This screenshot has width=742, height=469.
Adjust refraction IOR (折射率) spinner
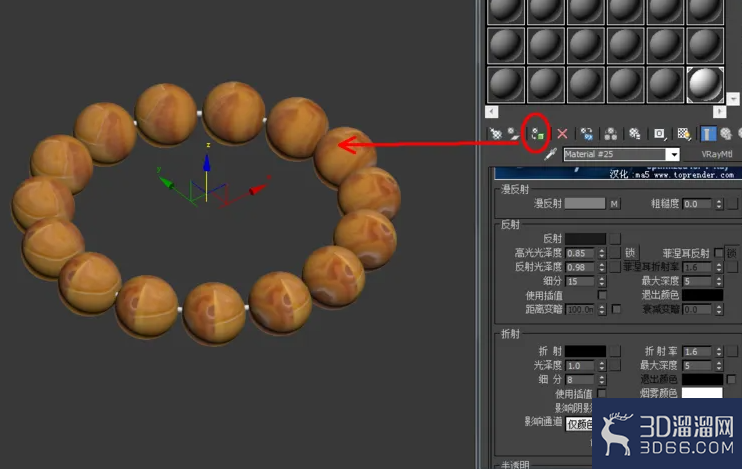coord(719,352)
